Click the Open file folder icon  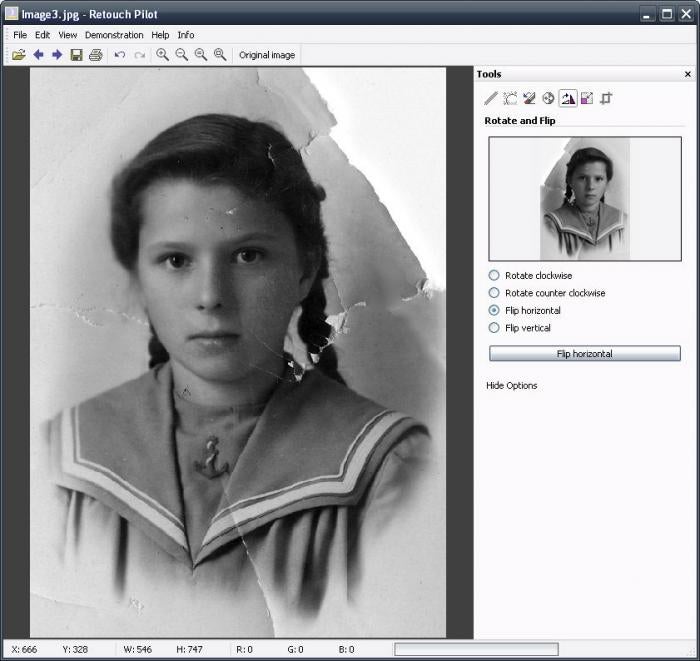(x=18, y=55)
